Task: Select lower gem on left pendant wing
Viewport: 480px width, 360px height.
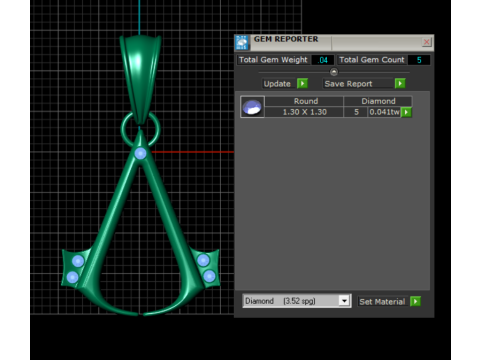Action: pos(72,277)
